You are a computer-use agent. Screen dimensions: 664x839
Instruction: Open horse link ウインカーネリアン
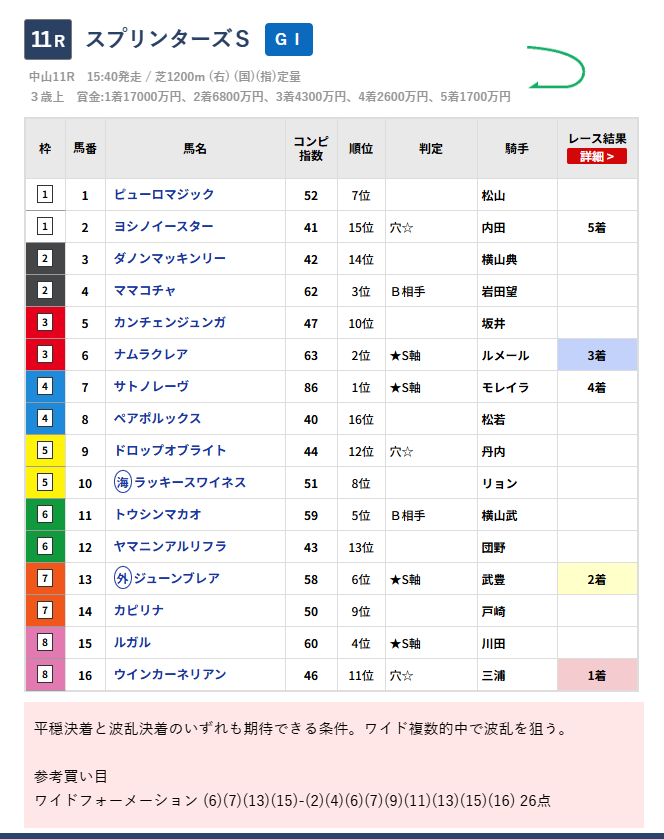pos(170,675)
